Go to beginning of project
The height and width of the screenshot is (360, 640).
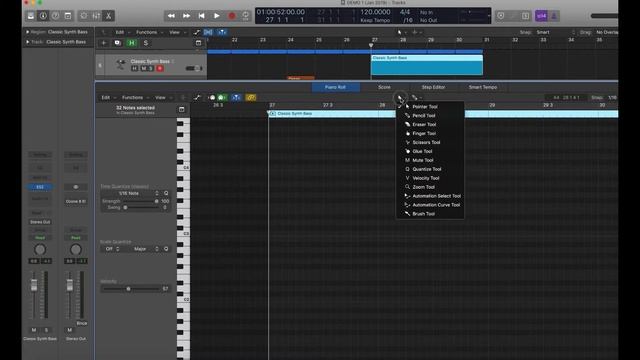point(201,16)
